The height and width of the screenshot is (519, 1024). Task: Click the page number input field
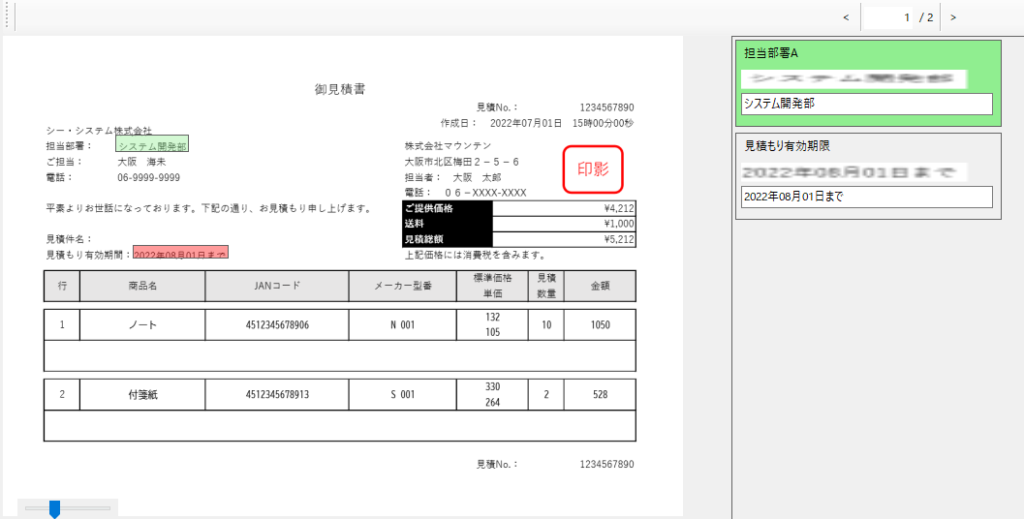click(888, 18)
